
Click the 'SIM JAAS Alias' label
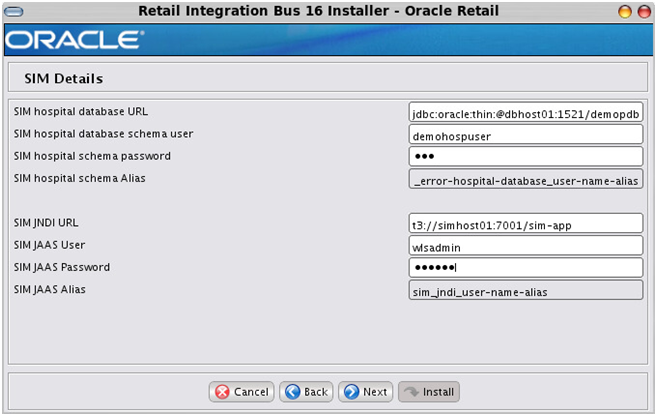49,289
